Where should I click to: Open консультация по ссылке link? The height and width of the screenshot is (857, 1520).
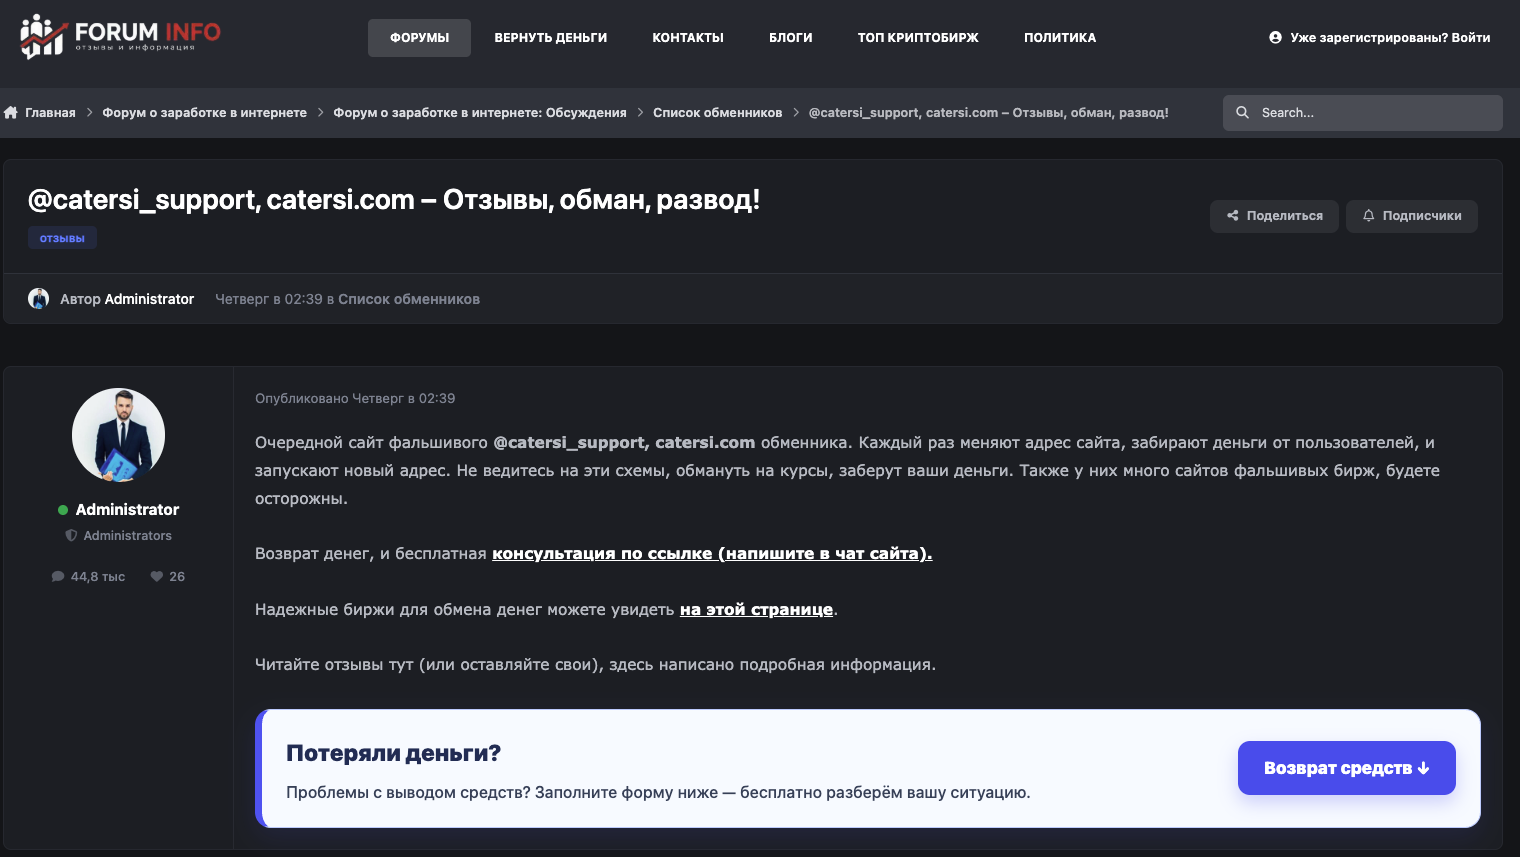pos(712,553)
